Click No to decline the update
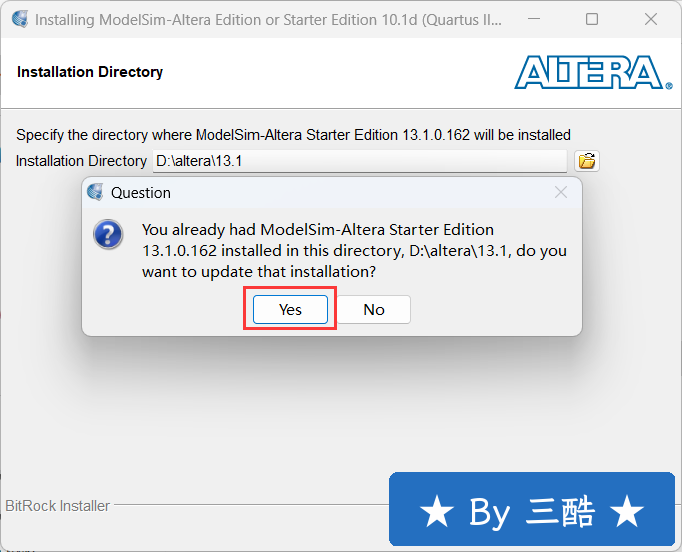 [374, 309]
